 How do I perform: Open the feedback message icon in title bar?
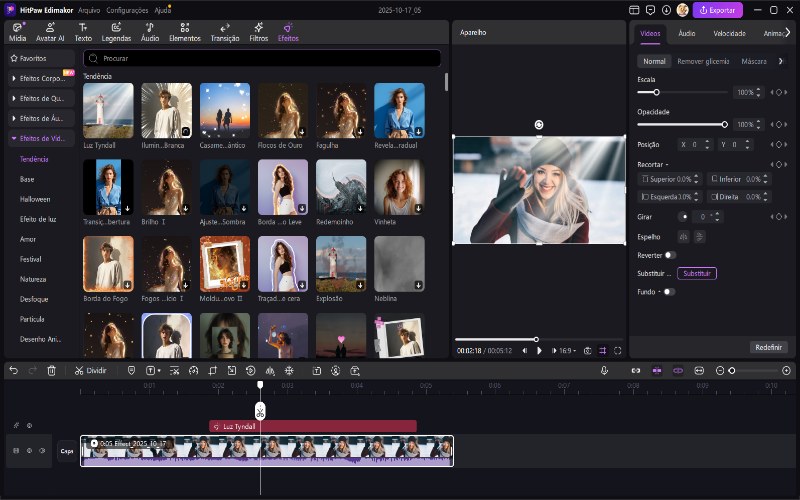(650, 10)
